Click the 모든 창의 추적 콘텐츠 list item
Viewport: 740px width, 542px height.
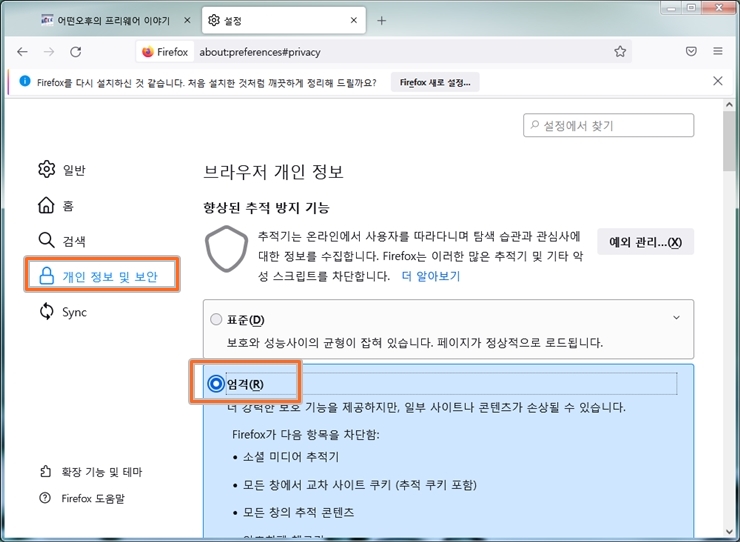point(298,512)
